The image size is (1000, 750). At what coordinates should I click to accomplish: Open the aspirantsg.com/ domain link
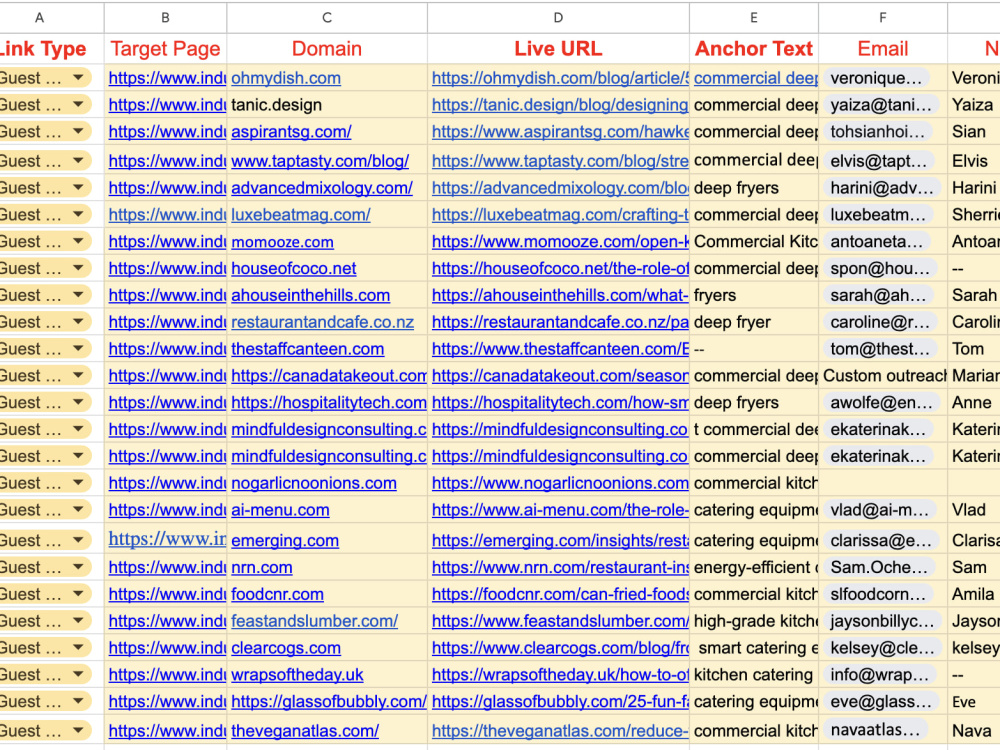click(x=291, y=131)
